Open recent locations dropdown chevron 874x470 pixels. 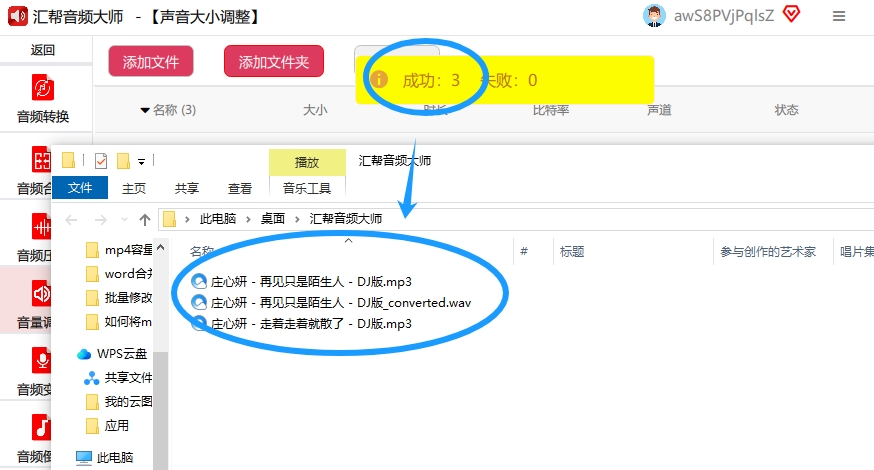(x=124, y=220)
